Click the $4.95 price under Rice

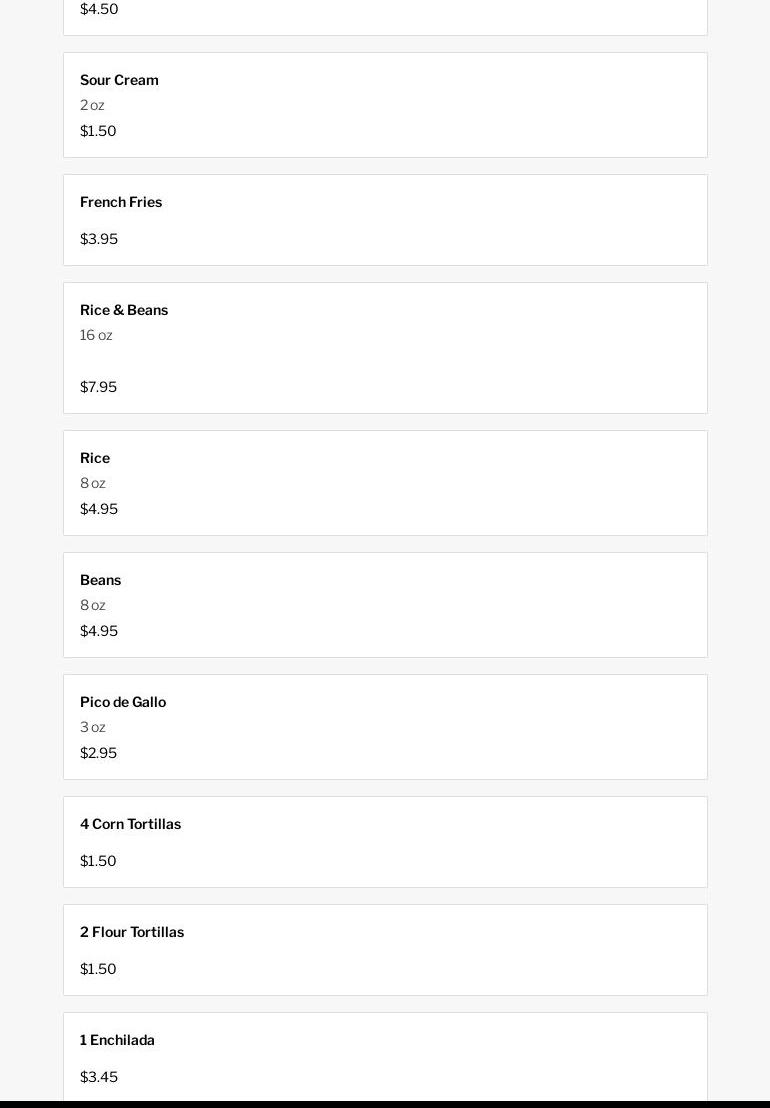coord(99,509)
